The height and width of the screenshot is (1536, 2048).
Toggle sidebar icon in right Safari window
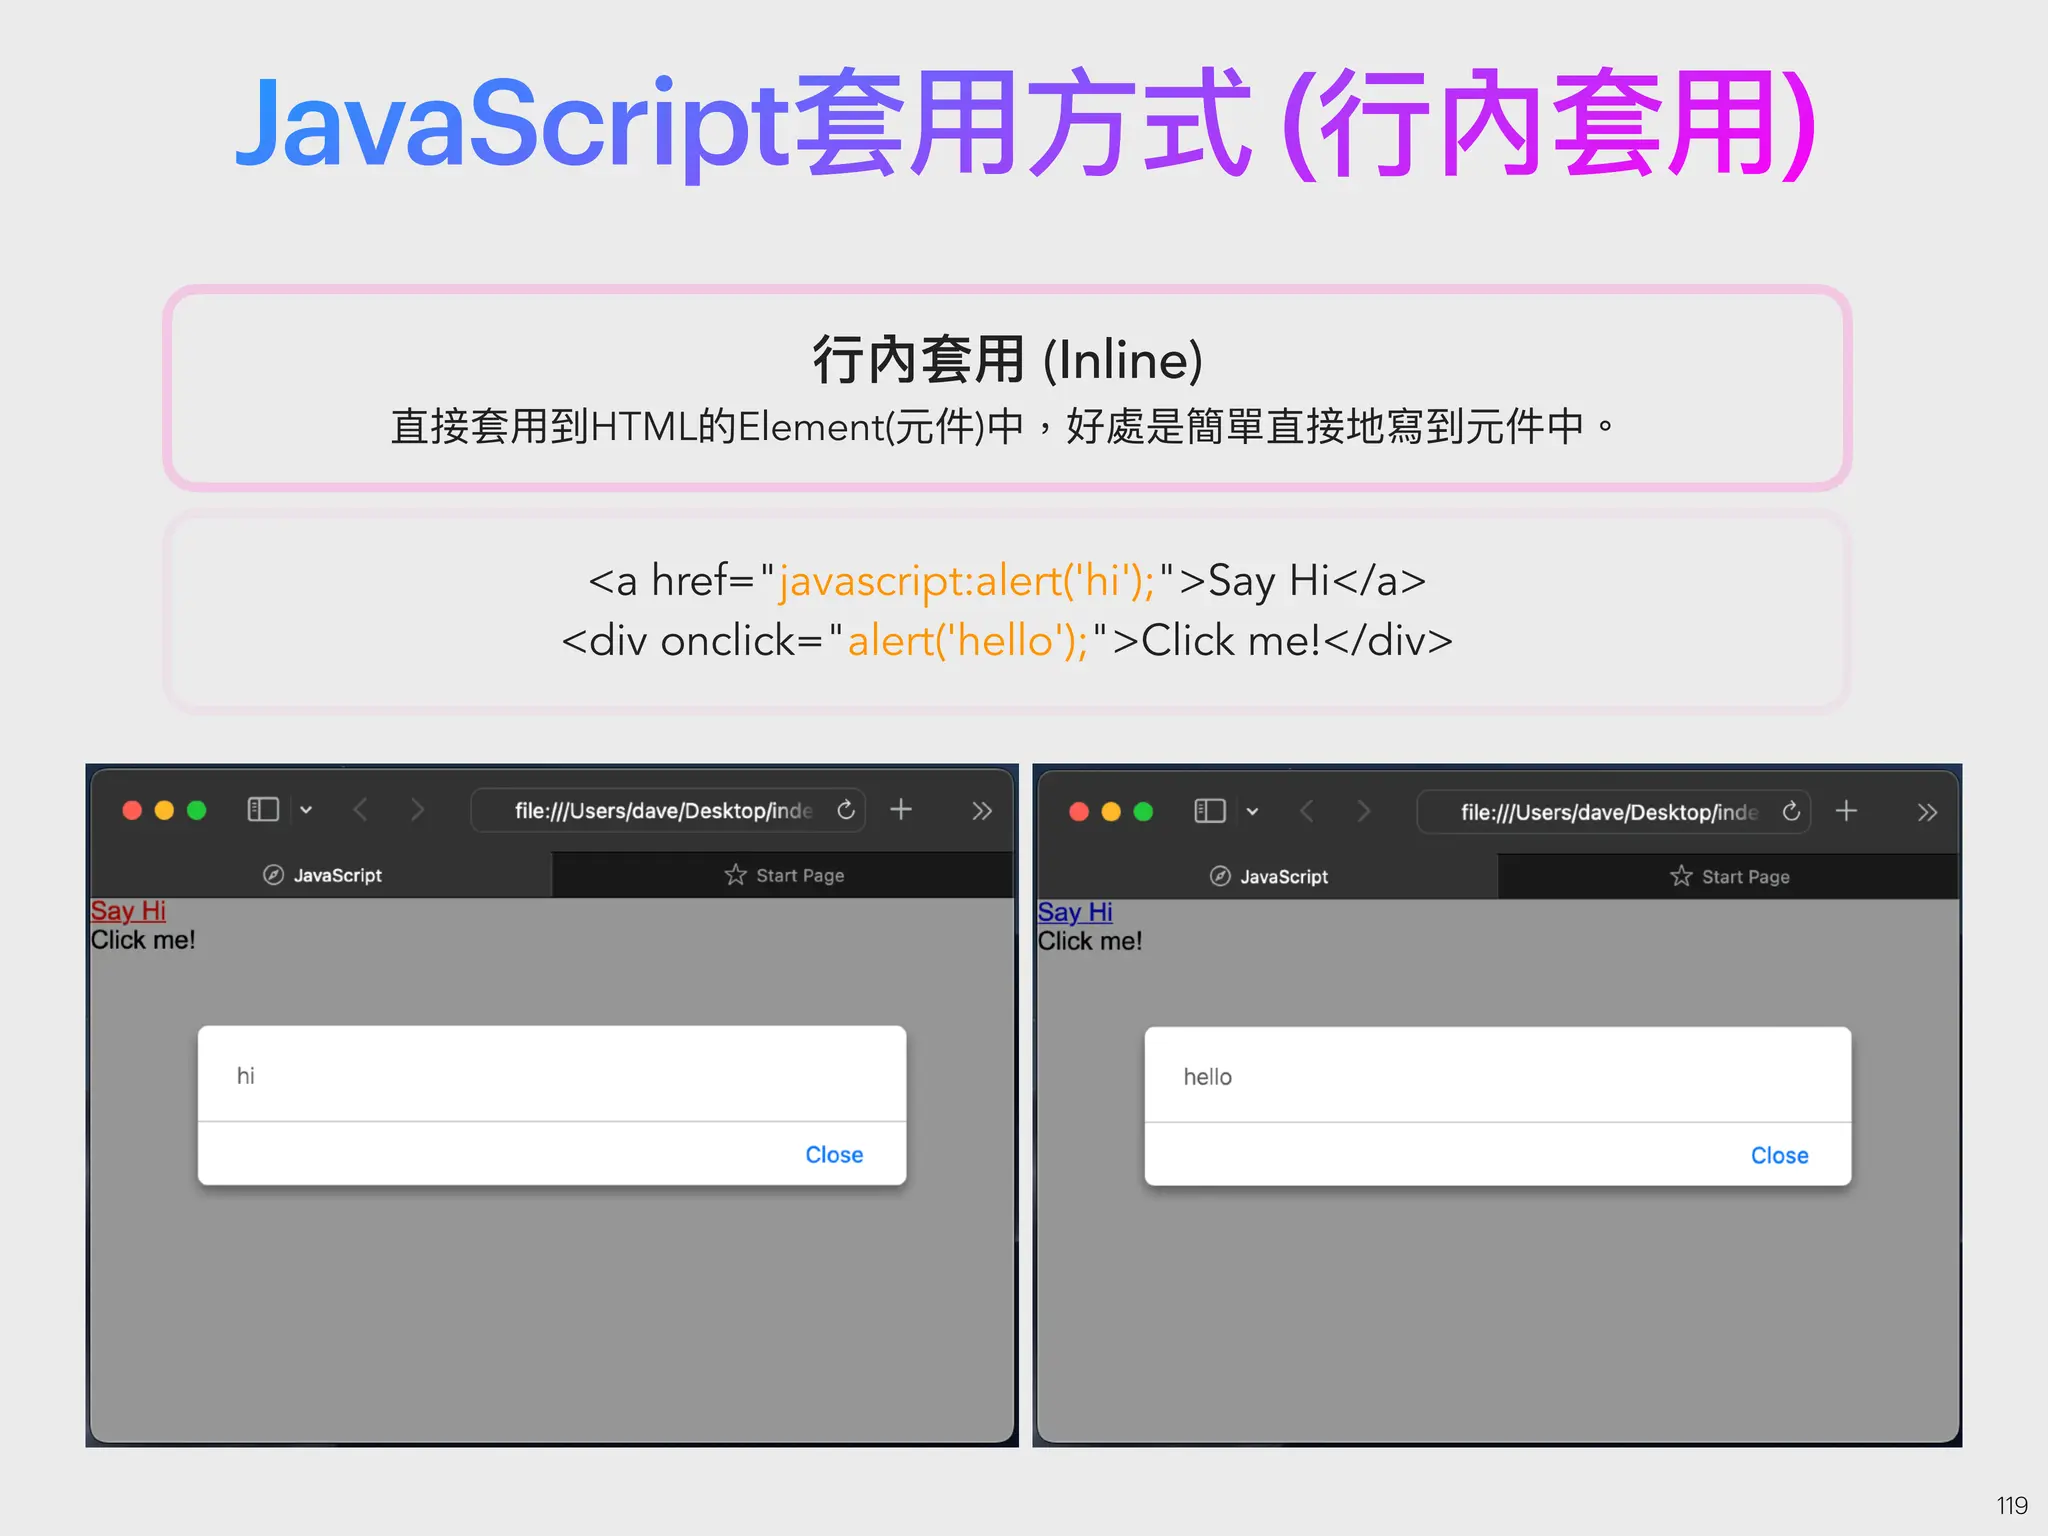click(1210, 811)
